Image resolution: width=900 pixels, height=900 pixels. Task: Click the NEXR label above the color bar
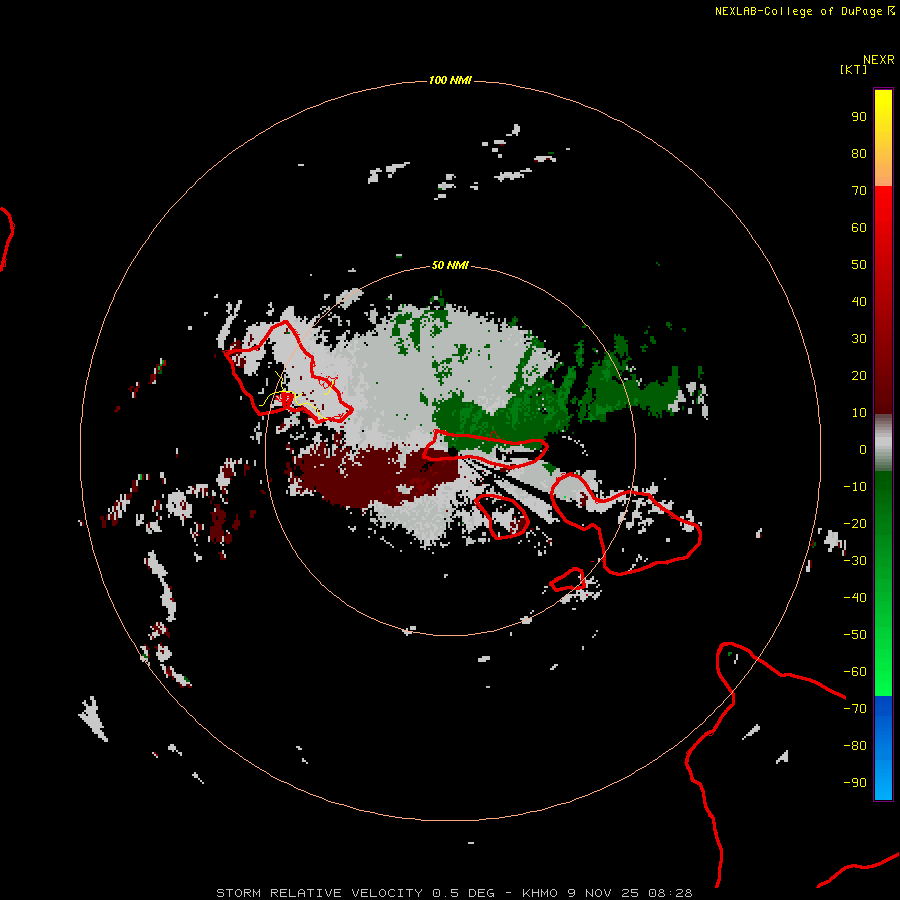pos(879,60)
